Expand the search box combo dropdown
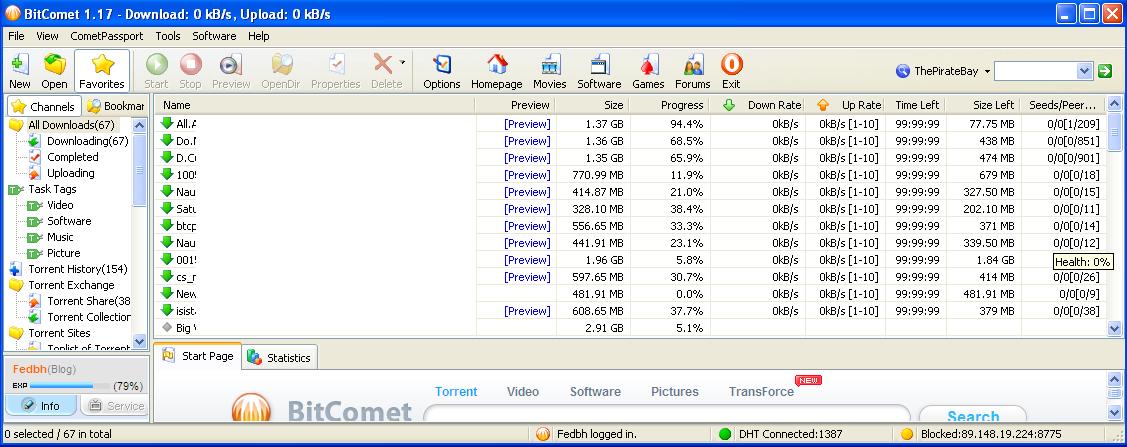Screen dimensions: 1127x447 click(x=1085, y=71)
